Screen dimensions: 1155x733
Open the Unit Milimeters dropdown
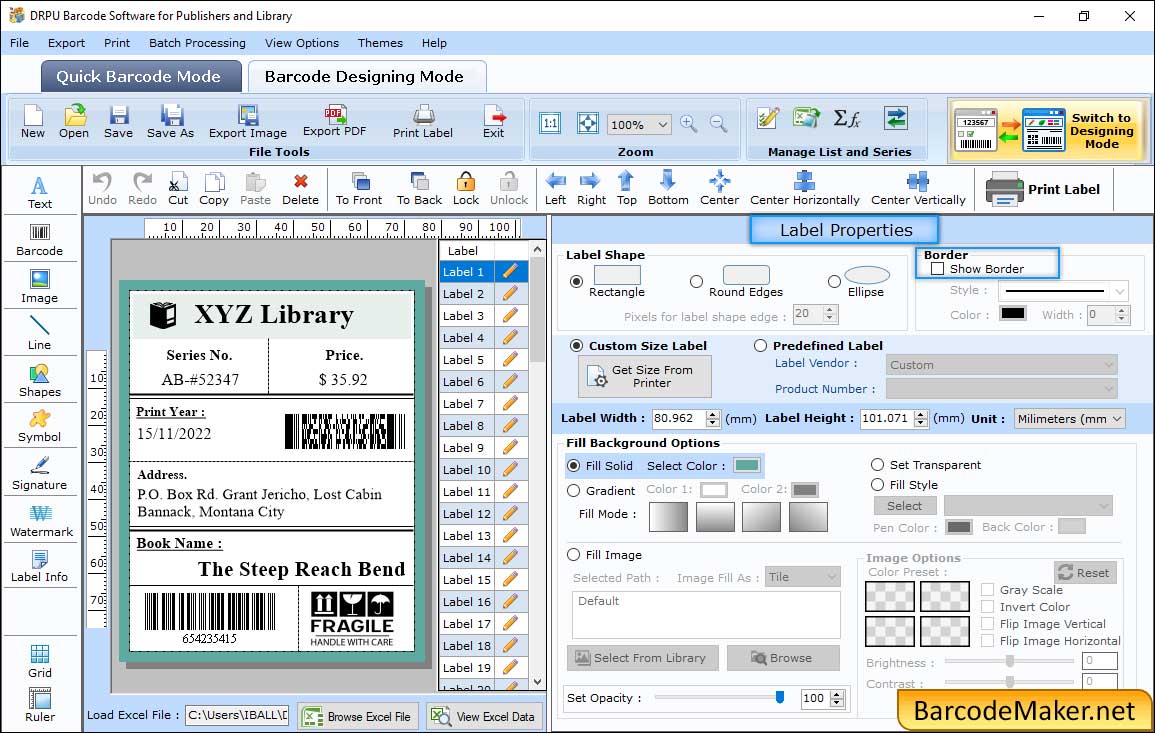click(x=1070, y=418)
